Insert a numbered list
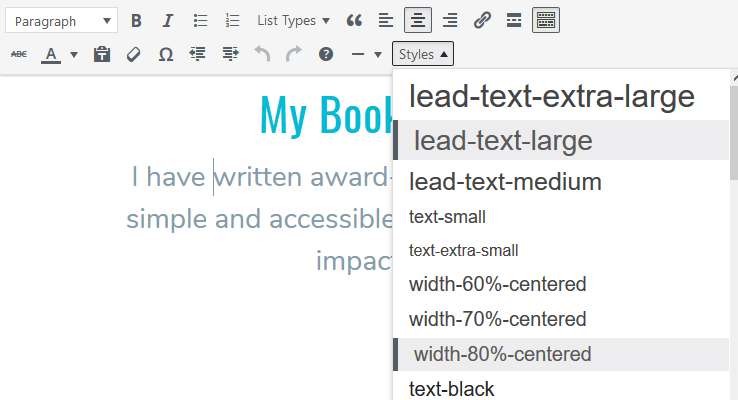Screen dimensions: 738x400 (x=232, y=21)
